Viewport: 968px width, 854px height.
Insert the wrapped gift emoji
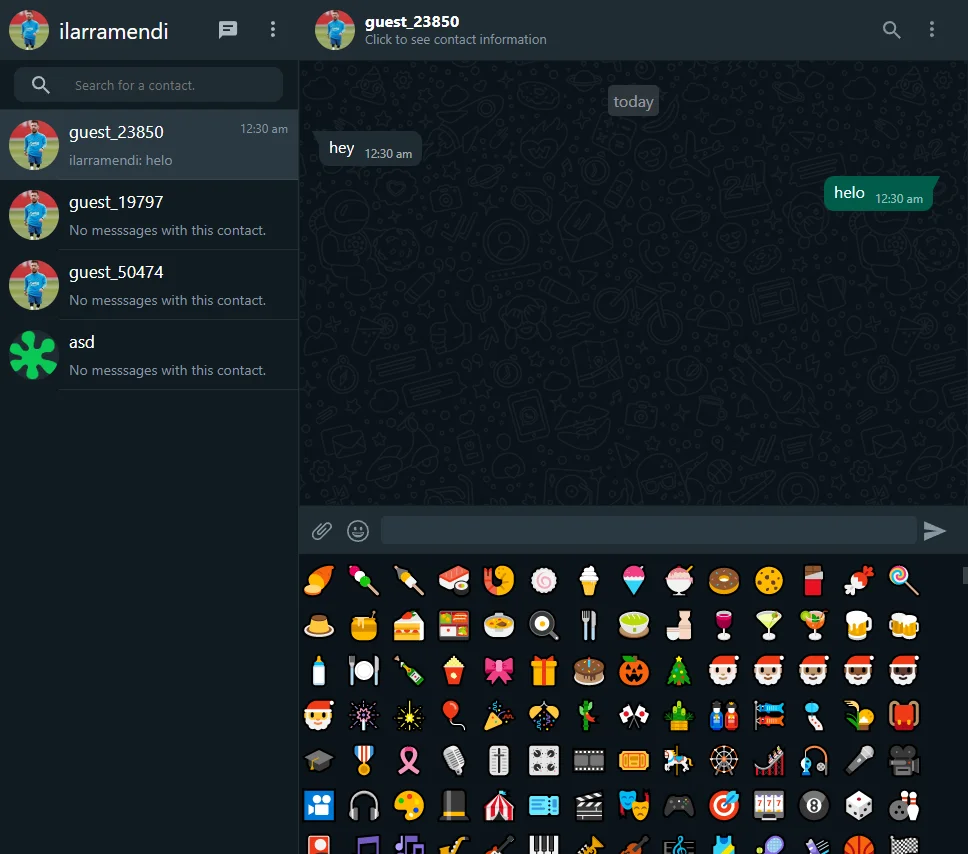point(544,671)
